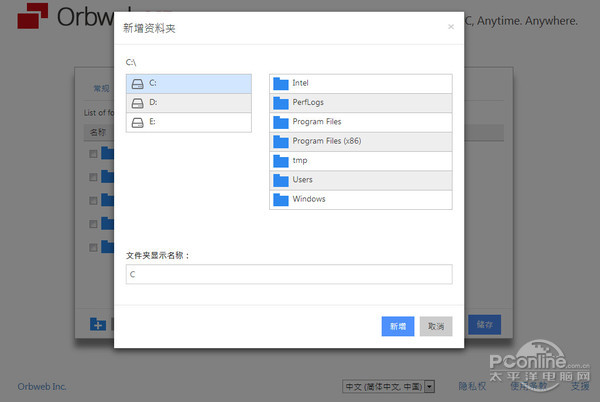Select the D: drive icon
The width and height of the screenshot is (600, 402).
point(137,102)
